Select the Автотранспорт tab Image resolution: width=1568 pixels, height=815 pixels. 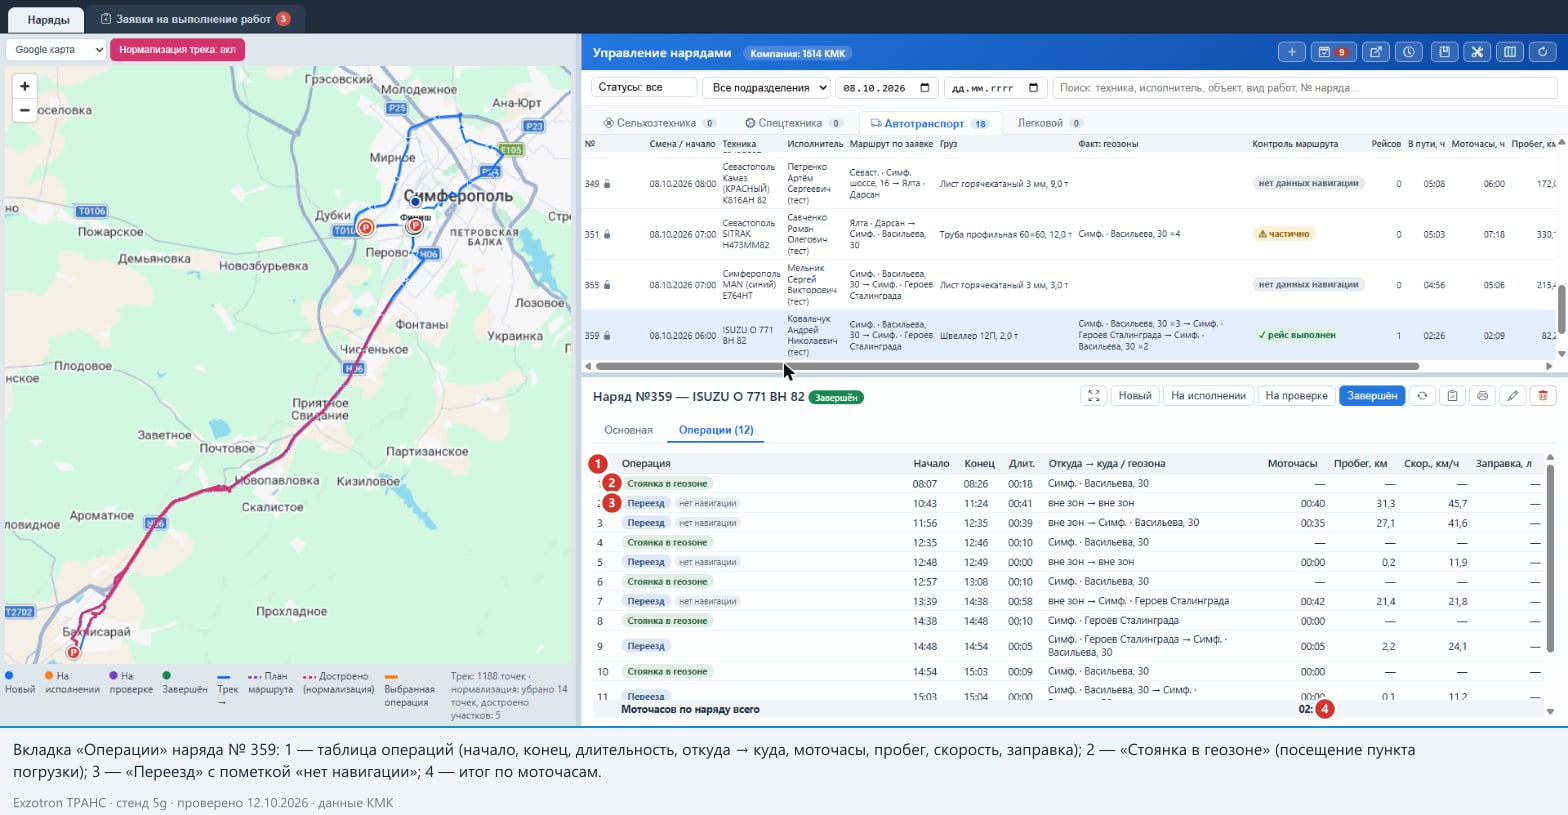(x=929, y=124)
